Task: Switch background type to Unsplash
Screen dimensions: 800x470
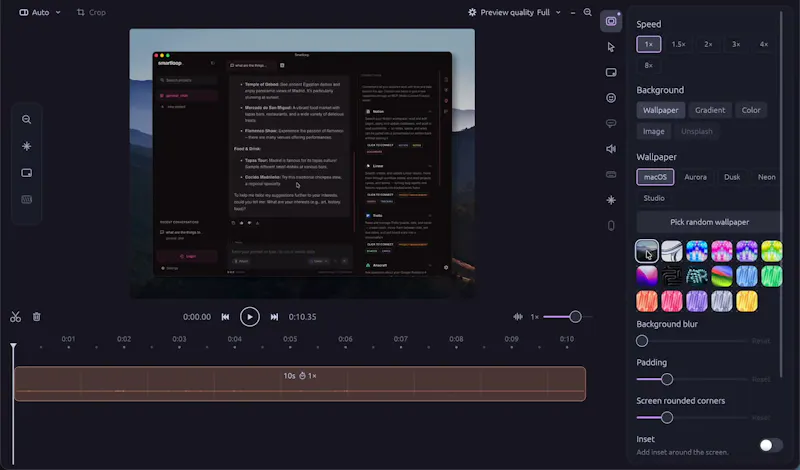Action: pos(696,132)
